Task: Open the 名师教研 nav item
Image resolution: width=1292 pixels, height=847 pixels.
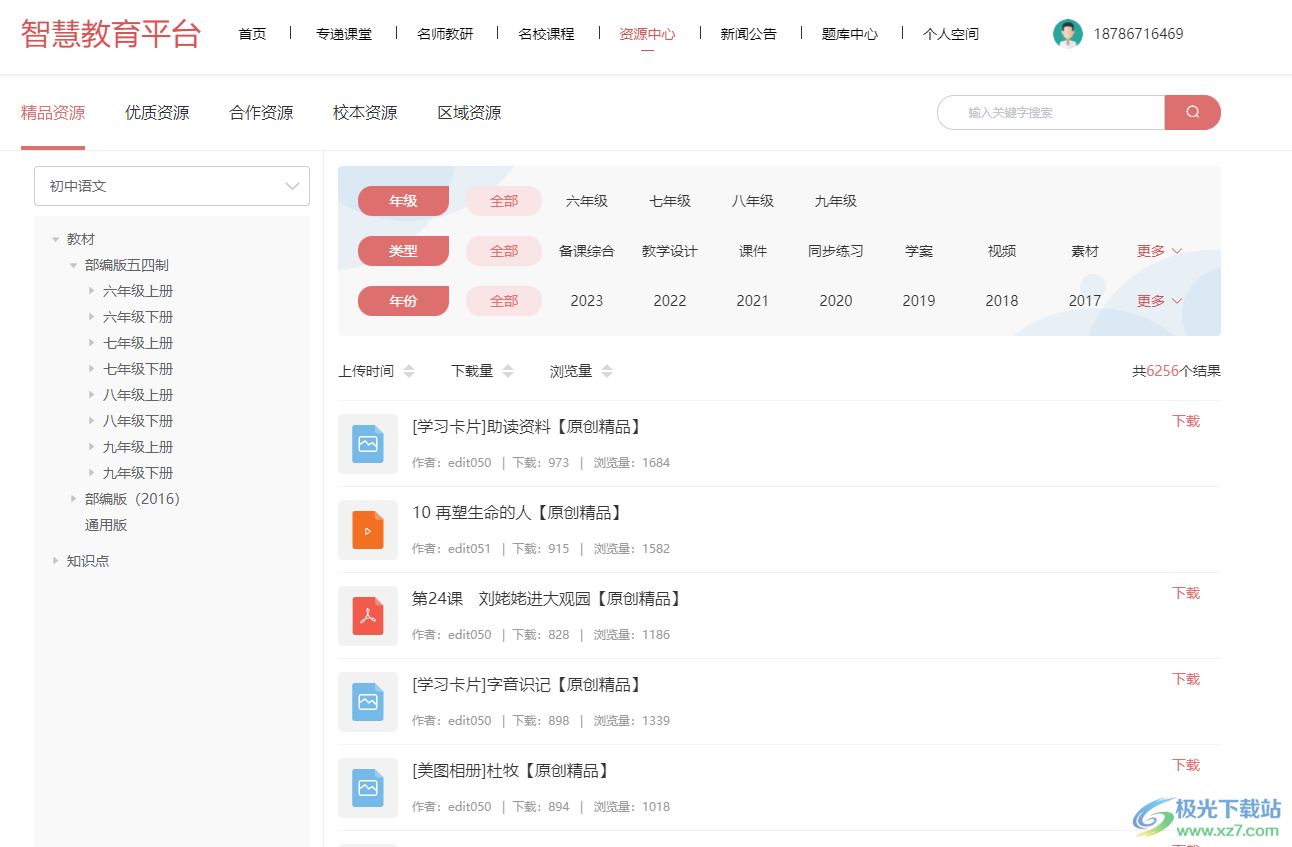Action: (x=445, y=34)
